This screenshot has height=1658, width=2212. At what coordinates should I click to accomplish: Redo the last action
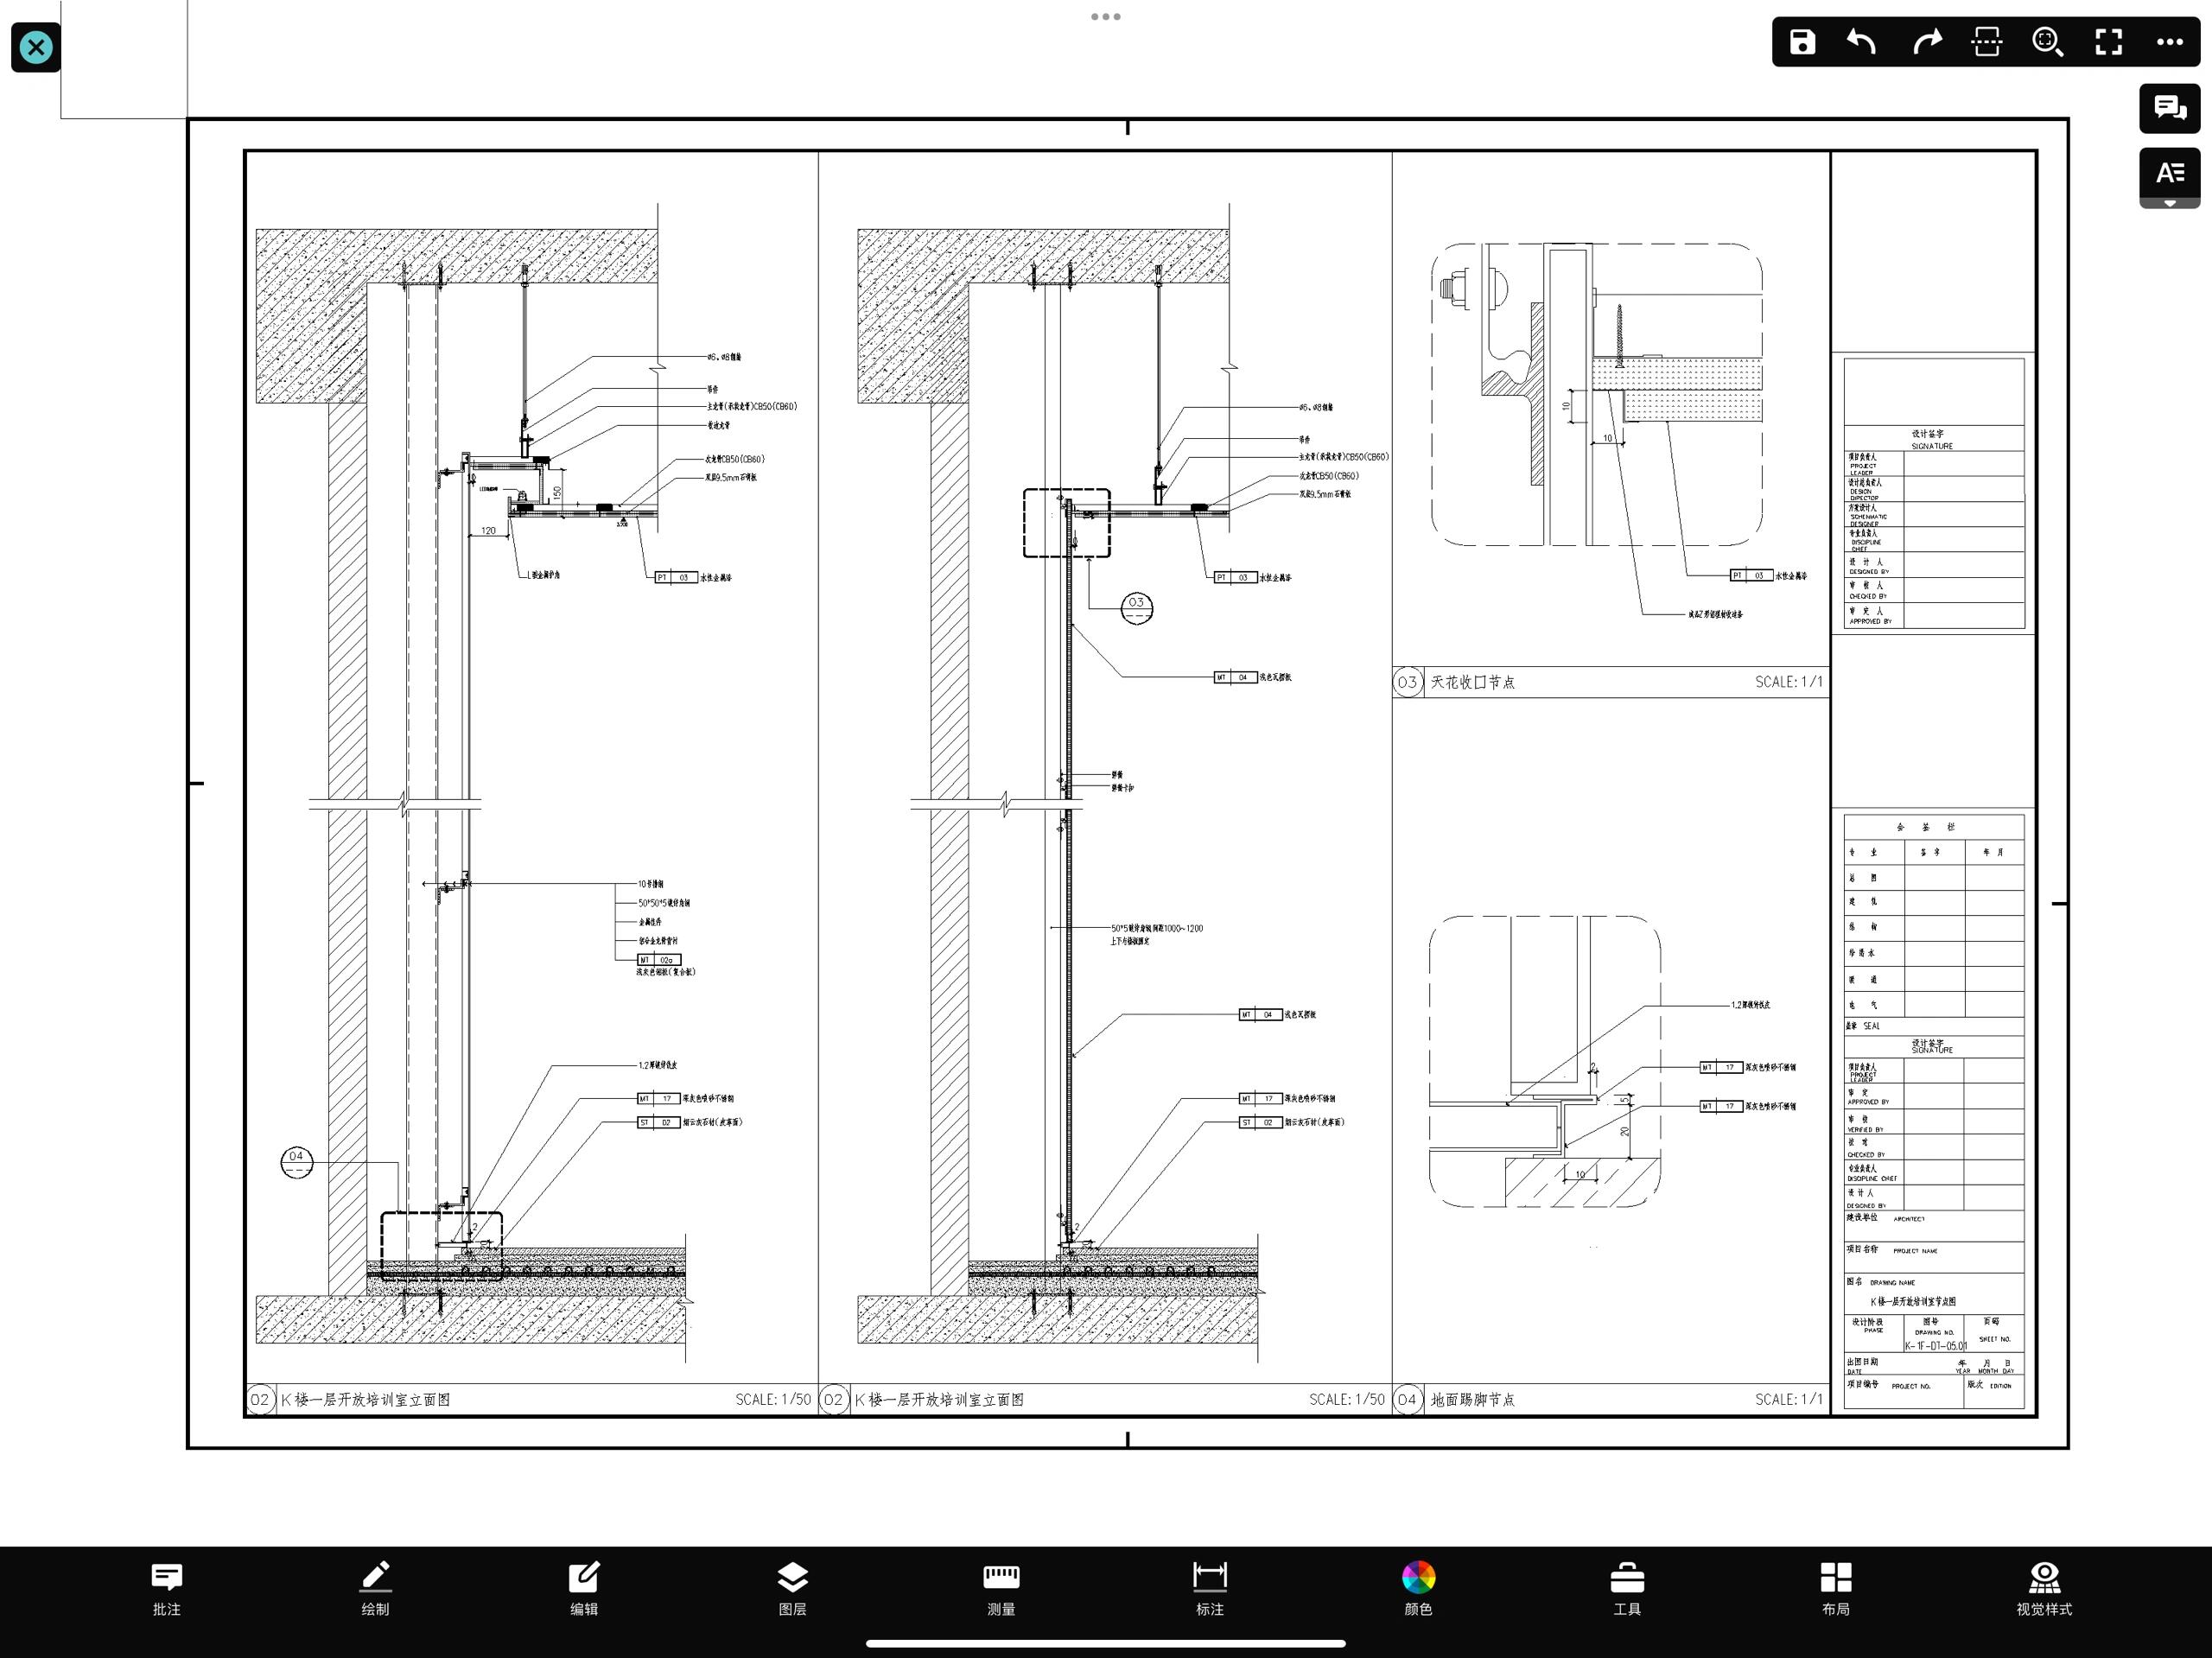click(1926, 42)
